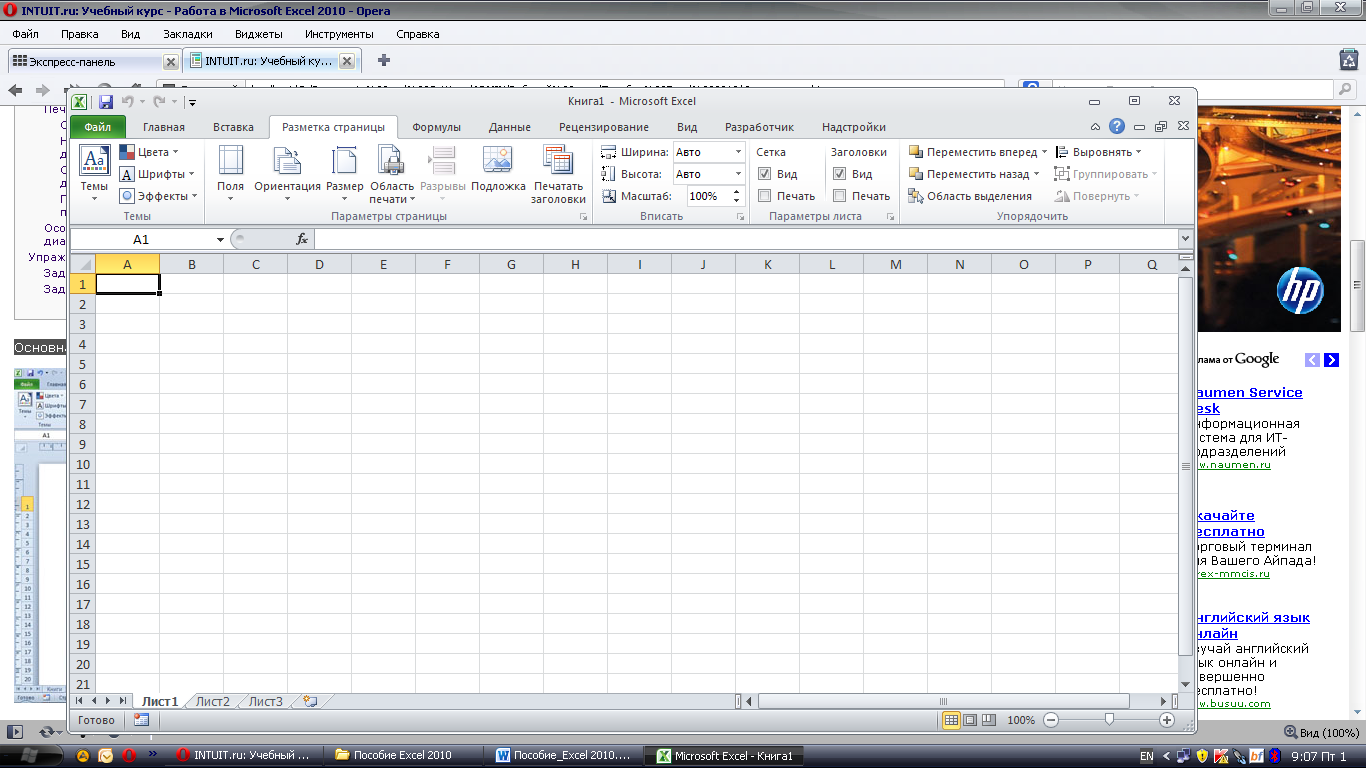Click Naumen Service Desk ad link
Viewport: 1366px width, 768px height.
tap(1250, 400)
